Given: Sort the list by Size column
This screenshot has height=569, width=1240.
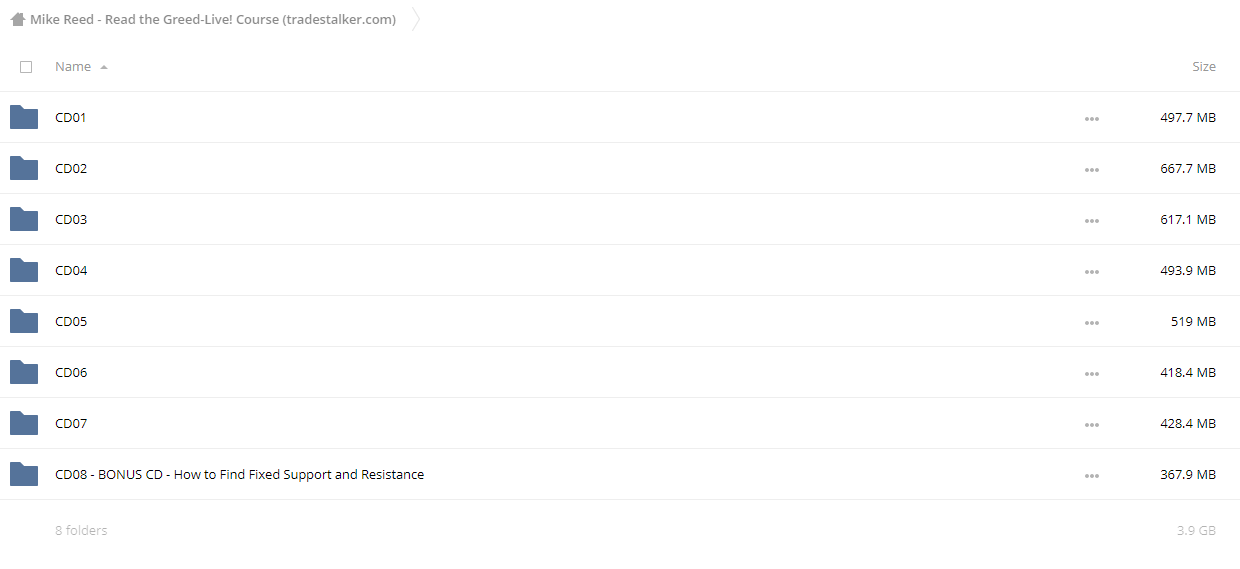Looking at the screenshot, I should coord(1204,67).
